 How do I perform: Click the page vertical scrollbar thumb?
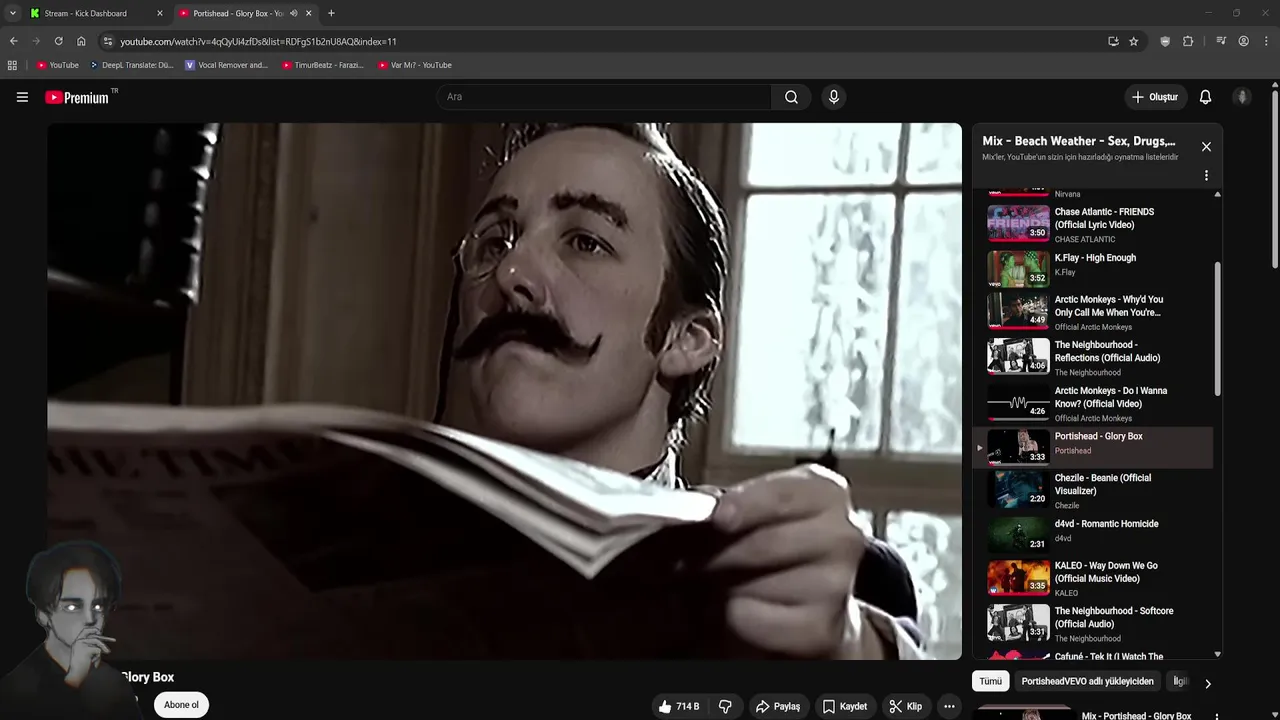pos(1275,180)
